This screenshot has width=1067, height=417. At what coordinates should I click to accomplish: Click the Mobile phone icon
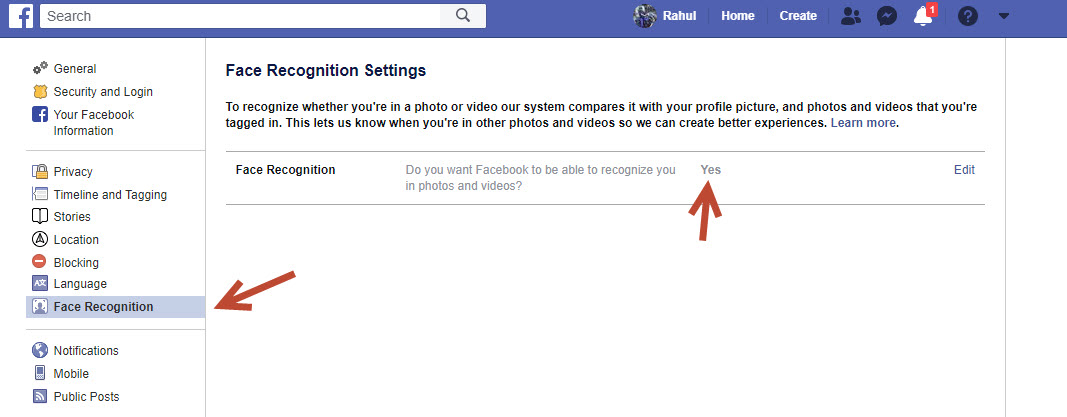pos(40,373)
